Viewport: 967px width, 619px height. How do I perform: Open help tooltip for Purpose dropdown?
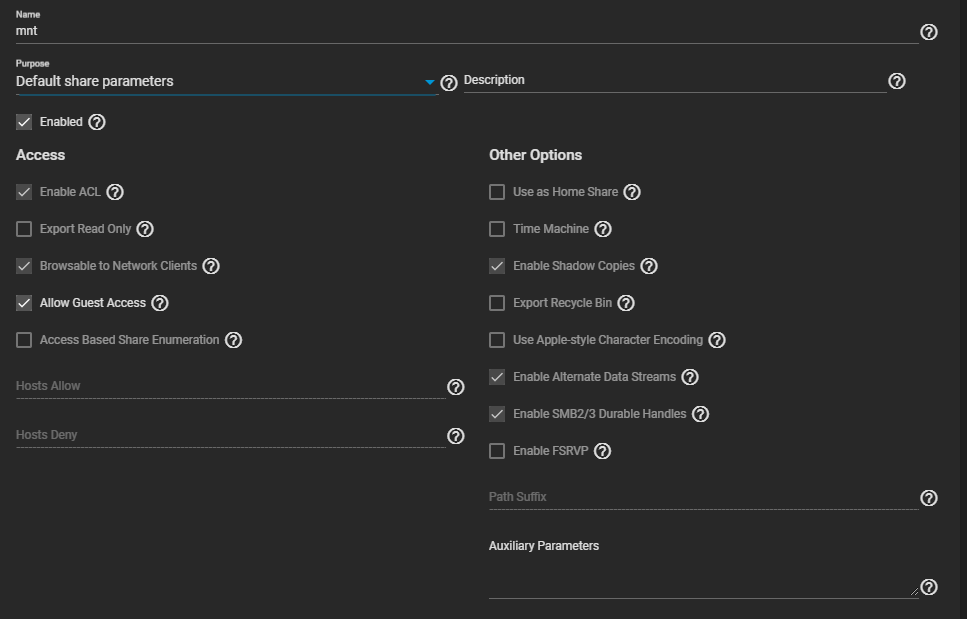[449, 83]
